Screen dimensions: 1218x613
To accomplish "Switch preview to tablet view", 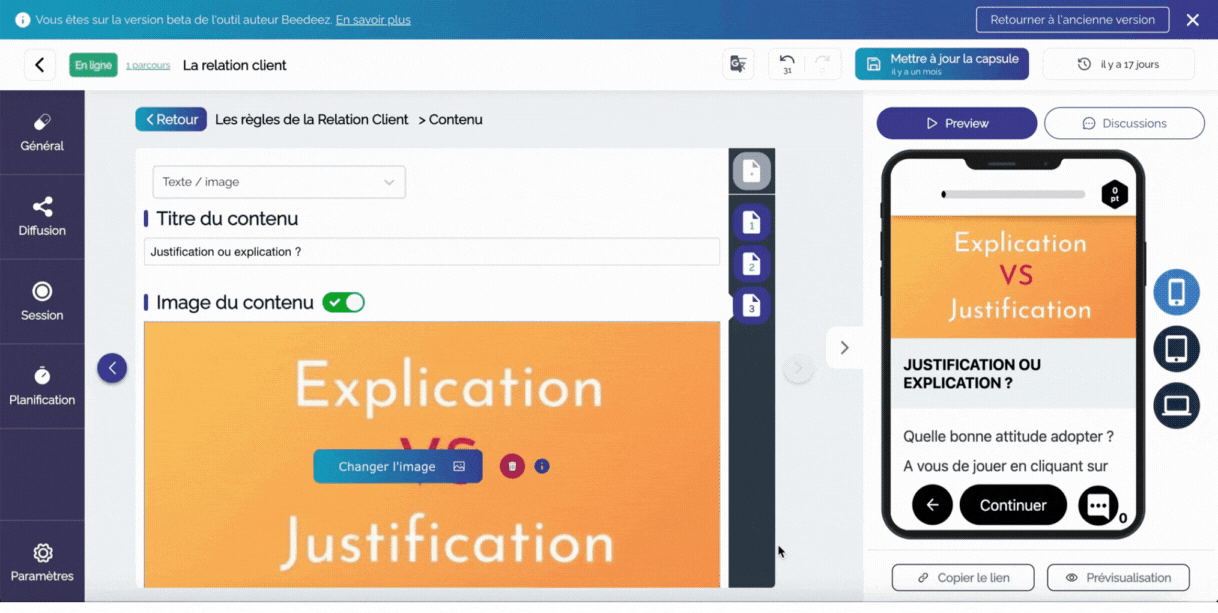I will pyautogui.click(x=1176, y=349).
